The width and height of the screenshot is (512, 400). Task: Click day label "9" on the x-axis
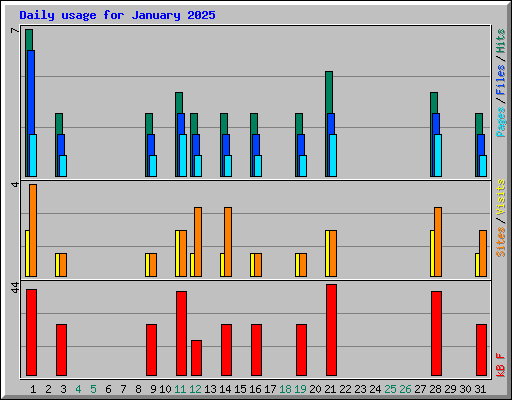[153, 389]
